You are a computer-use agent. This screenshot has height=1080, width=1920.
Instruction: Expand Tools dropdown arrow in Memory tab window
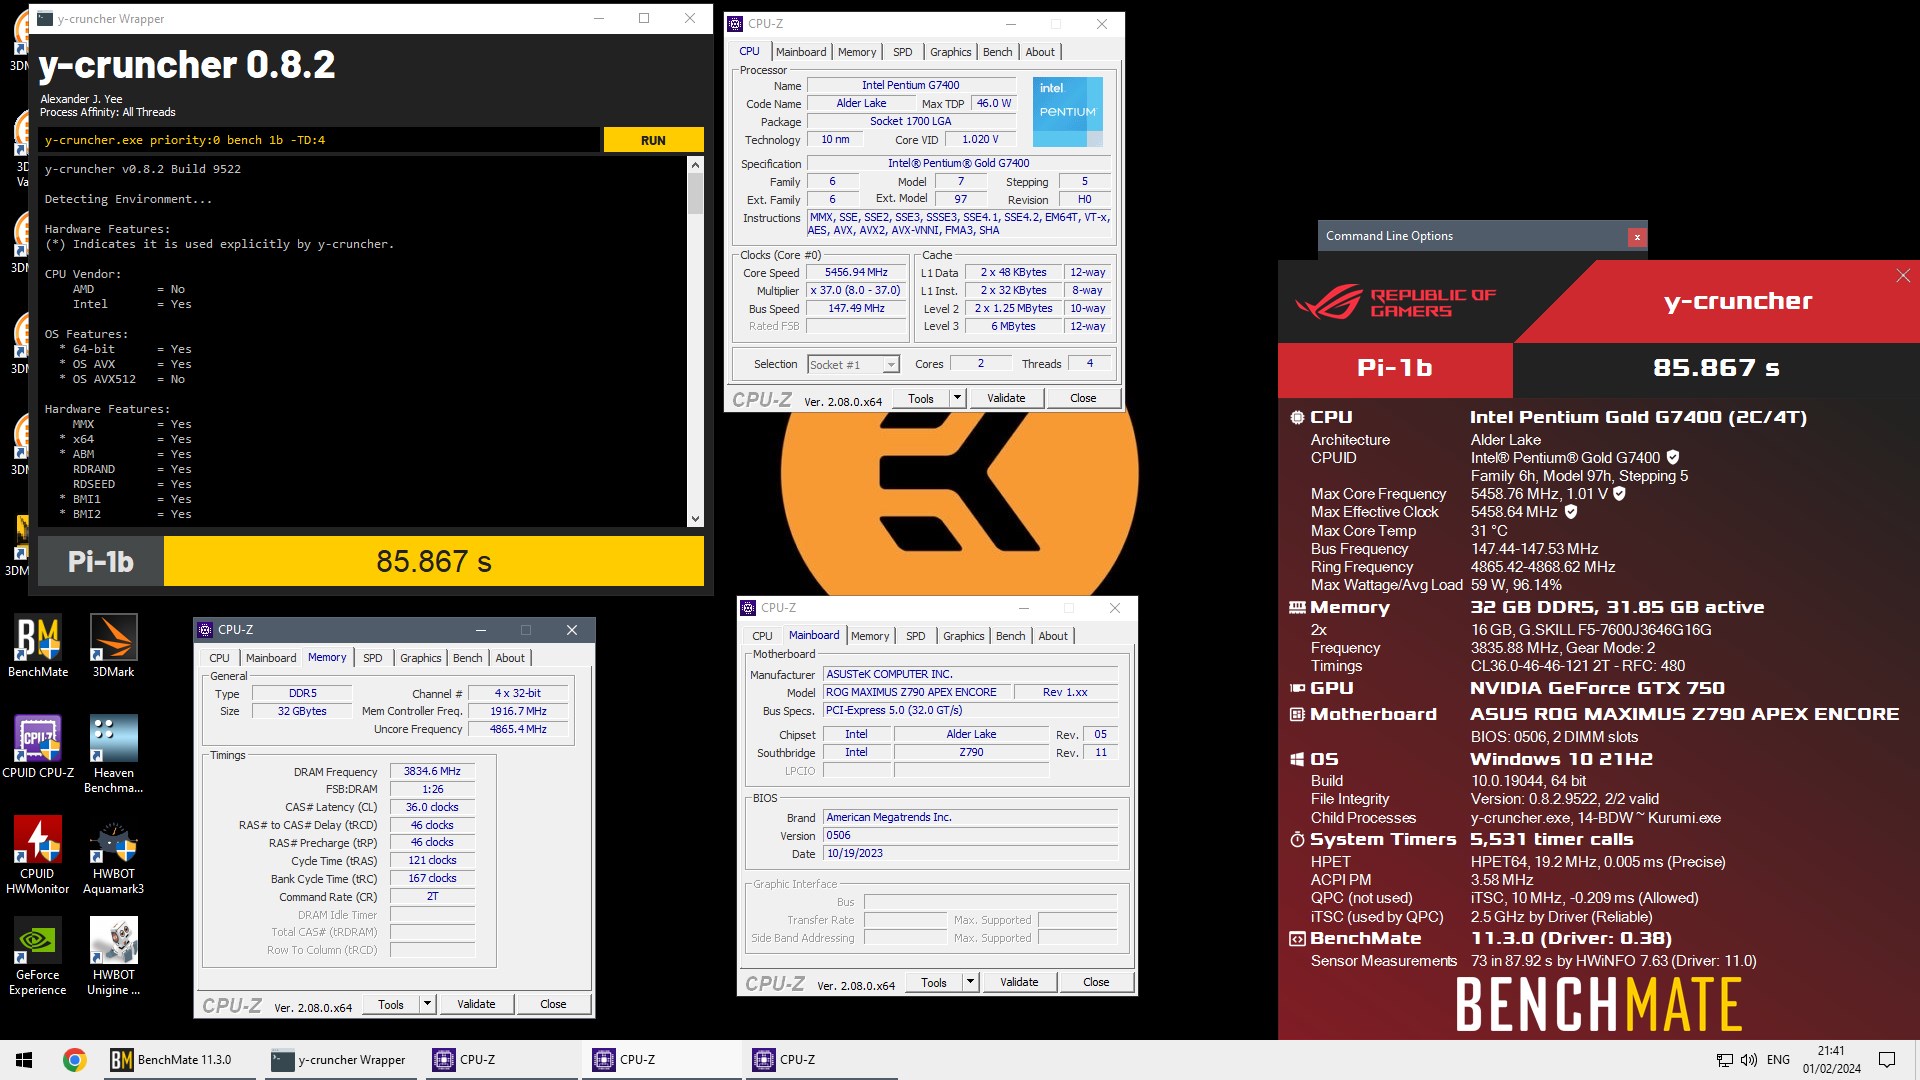pos(427,1004)
